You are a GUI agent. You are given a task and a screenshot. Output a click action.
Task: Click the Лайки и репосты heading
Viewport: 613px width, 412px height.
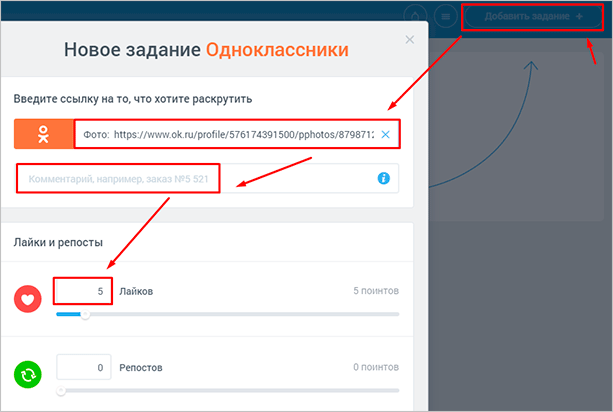58,242
